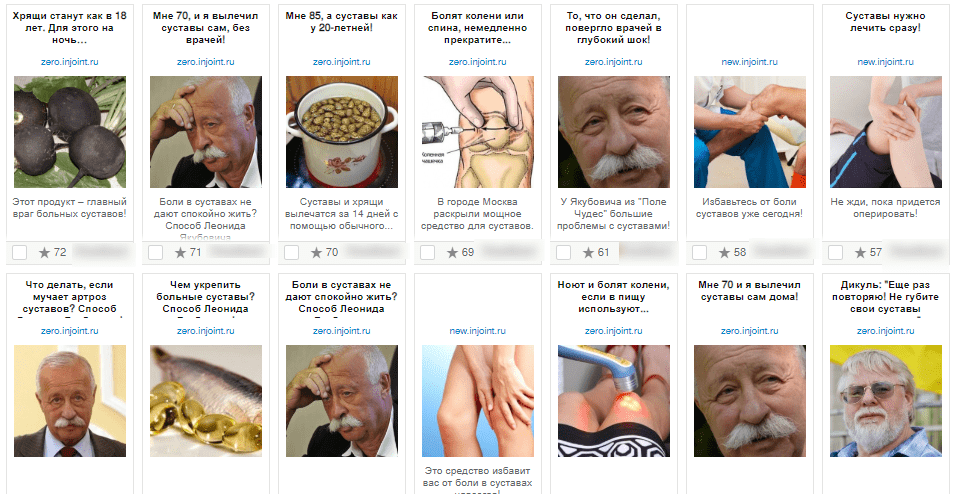Open new.injoint.ru link above knee massage image
This screenshot has width=956, height=494.
tap(750, 62)
